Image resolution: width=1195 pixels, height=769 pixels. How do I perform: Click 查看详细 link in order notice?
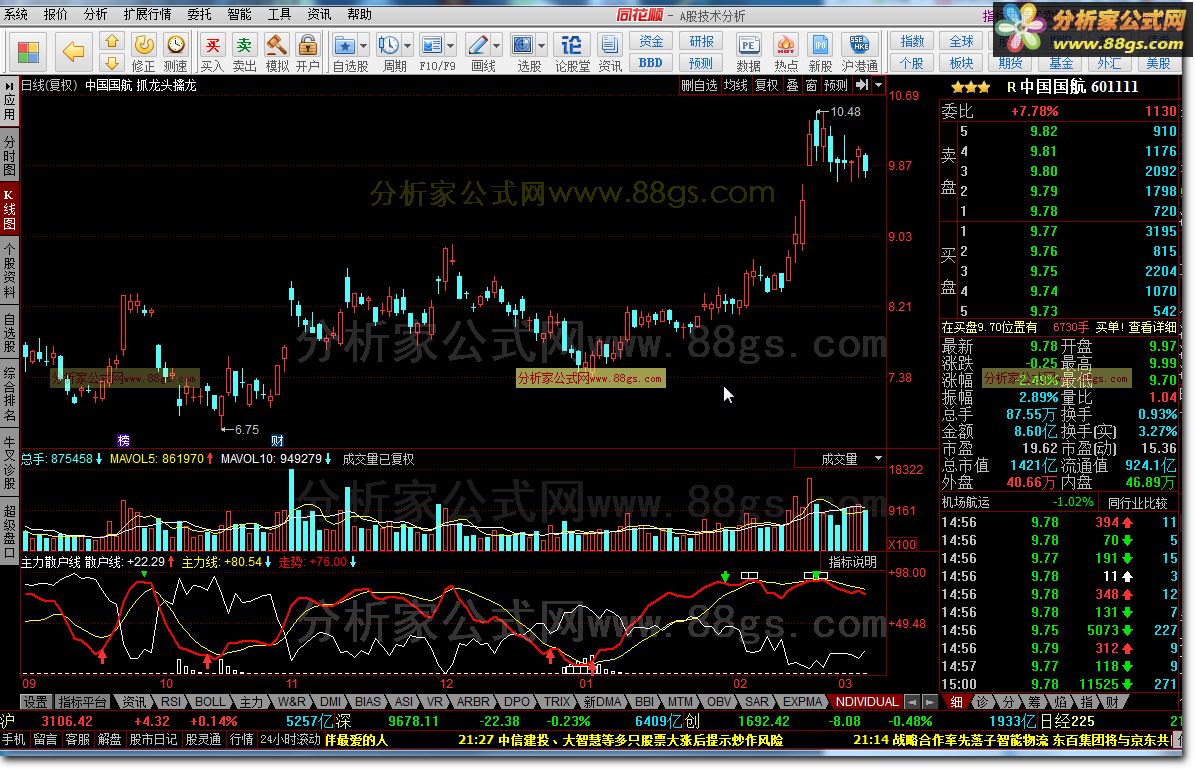1152,327
